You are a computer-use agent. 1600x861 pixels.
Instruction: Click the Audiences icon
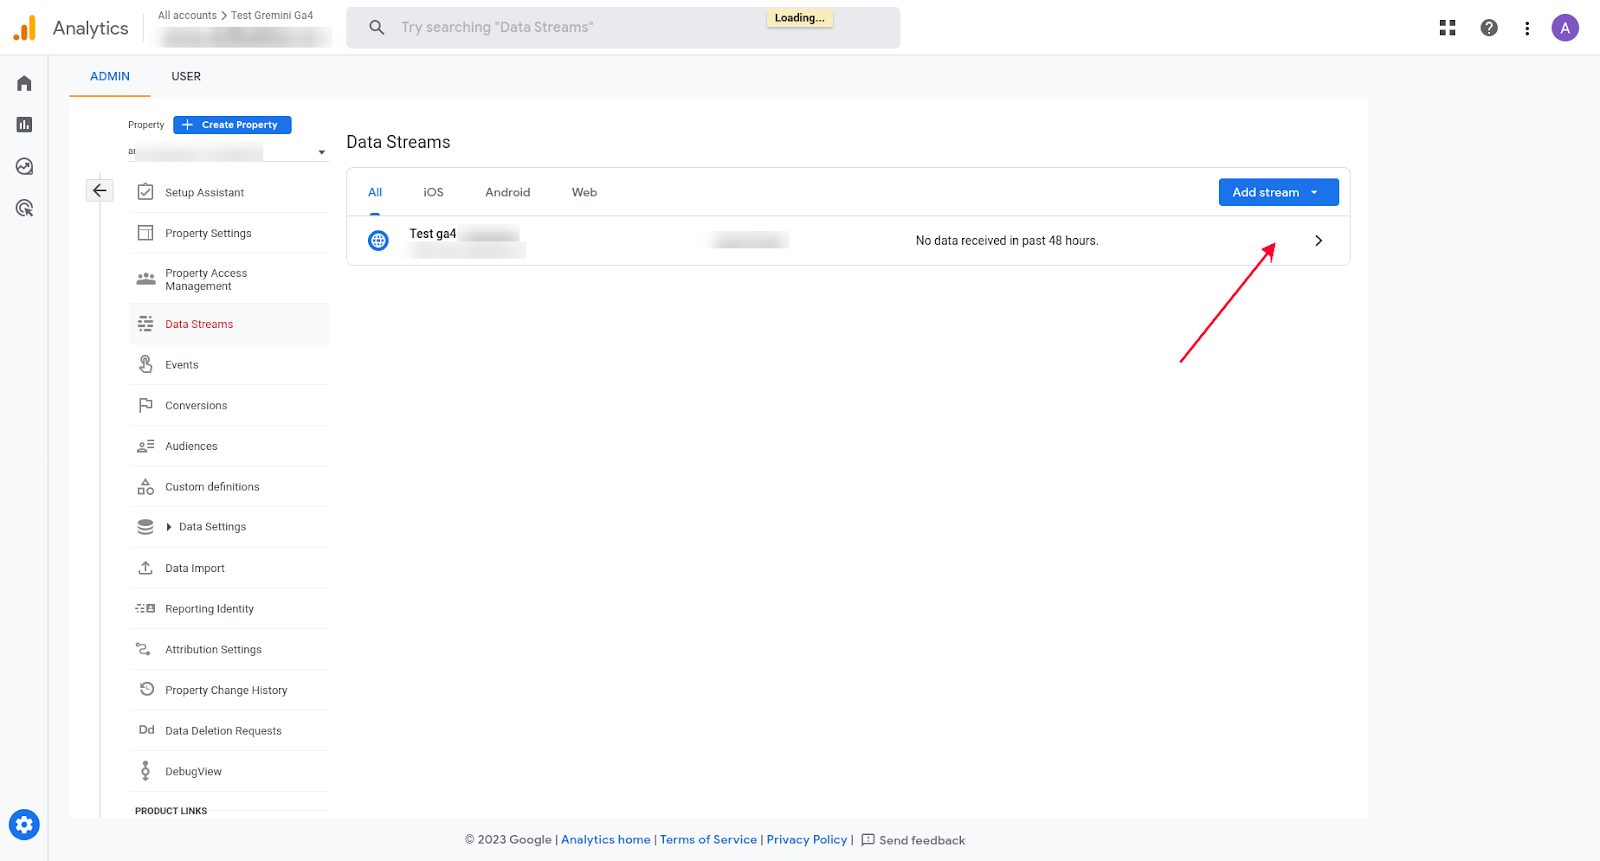coord(145,446)
